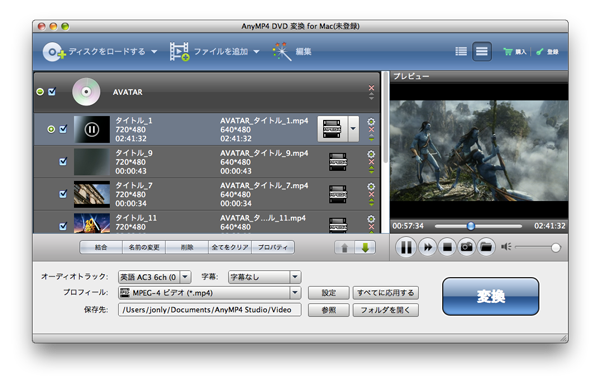Click the Properties (プロパティ) button

[273, 247]
